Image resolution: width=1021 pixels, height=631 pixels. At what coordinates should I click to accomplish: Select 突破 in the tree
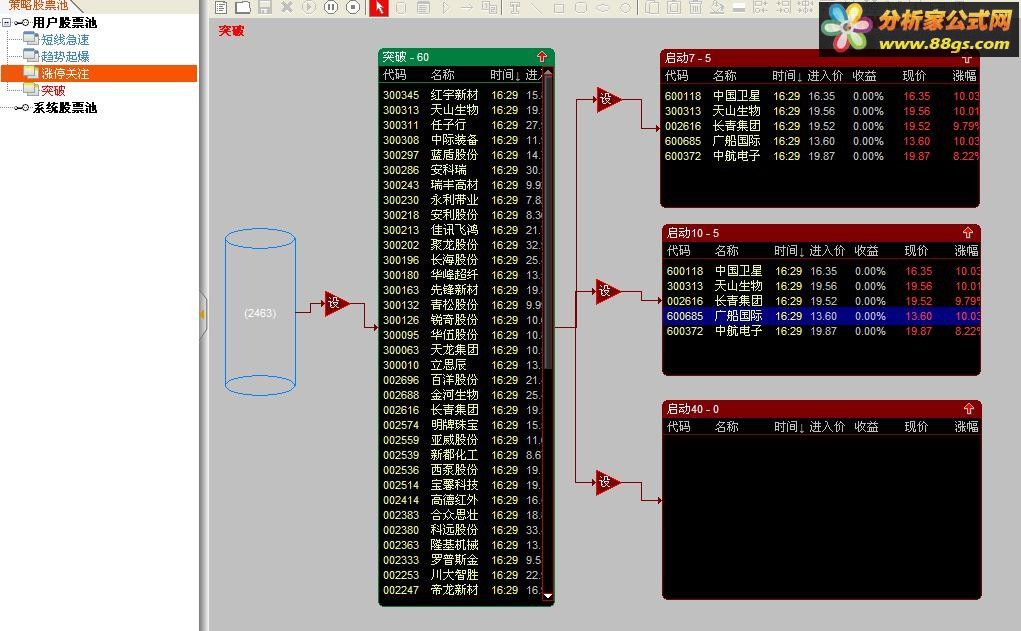53,90
